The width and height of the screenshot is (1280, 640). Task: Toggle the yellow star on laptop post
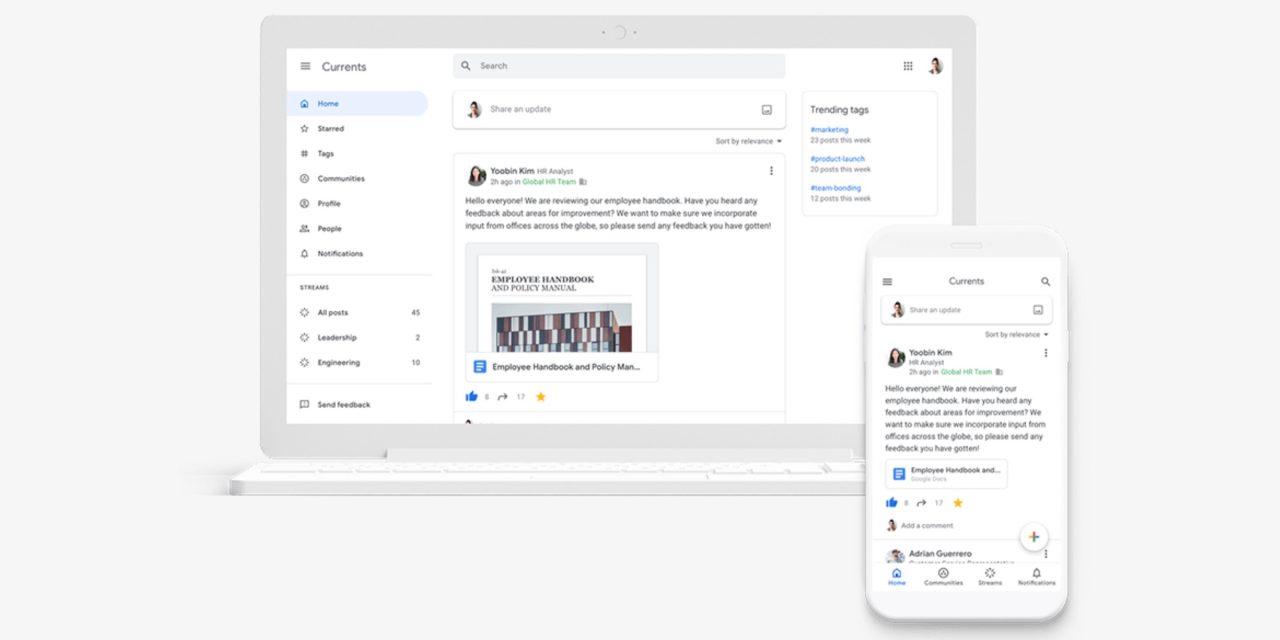[541, 397]
